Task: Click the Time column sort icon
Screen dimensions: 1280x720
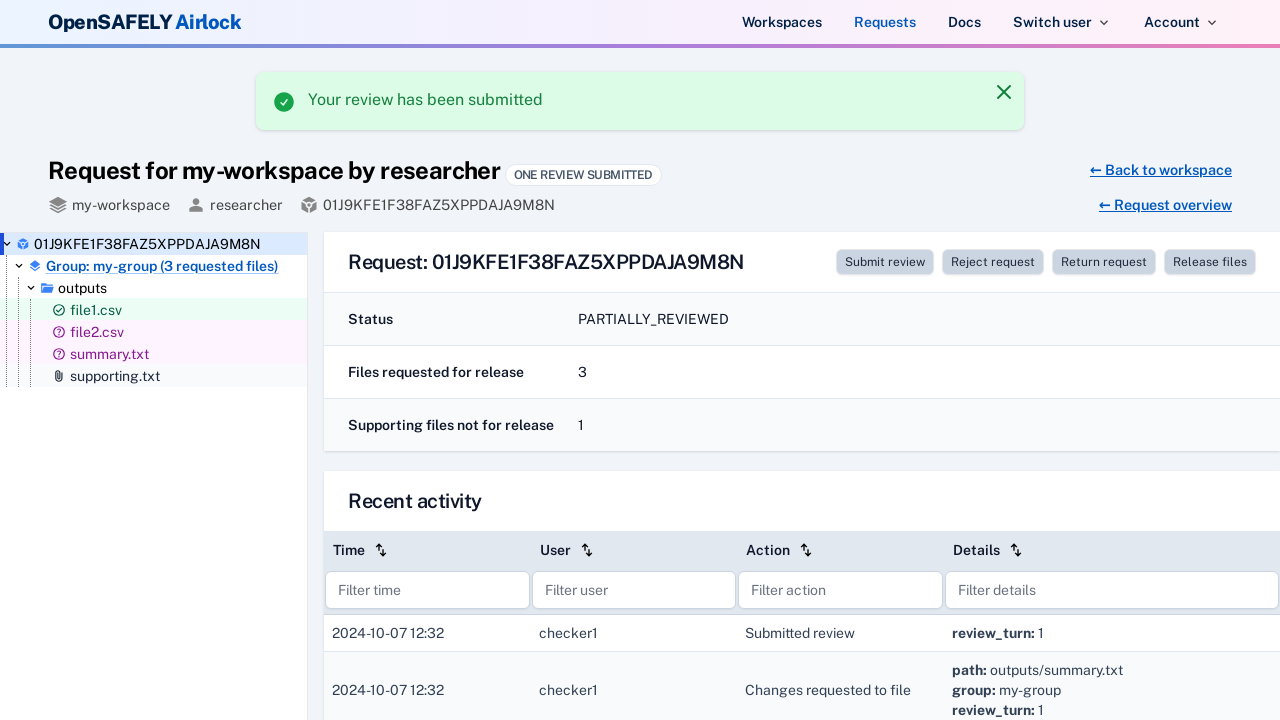Action: (x=381, y=550)
